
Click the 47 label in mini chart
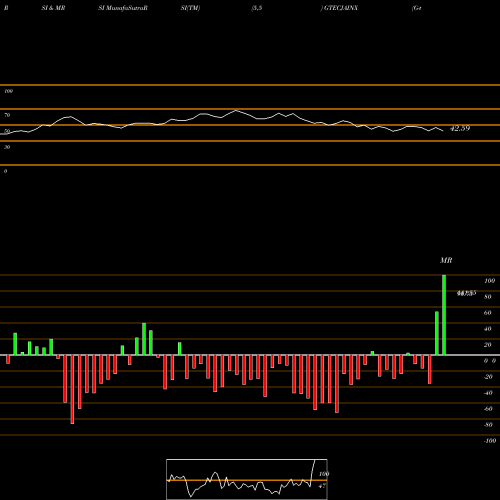coord(322,486)
